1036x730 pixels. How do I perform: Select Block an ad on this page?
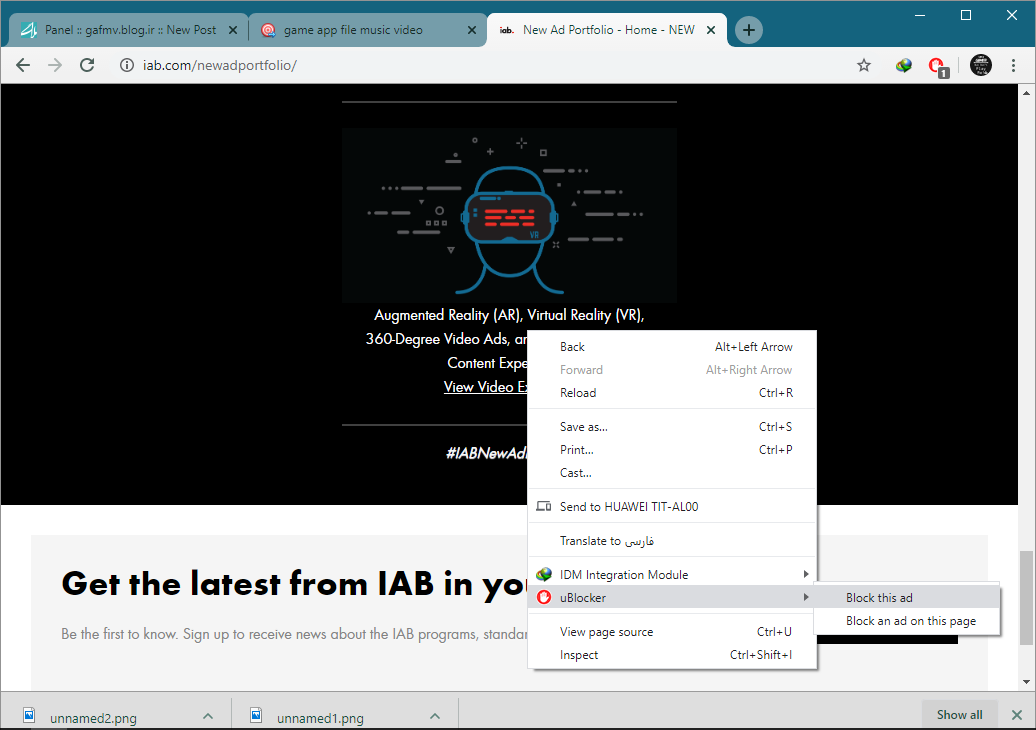pyautogui.click(x=906, y=621)
